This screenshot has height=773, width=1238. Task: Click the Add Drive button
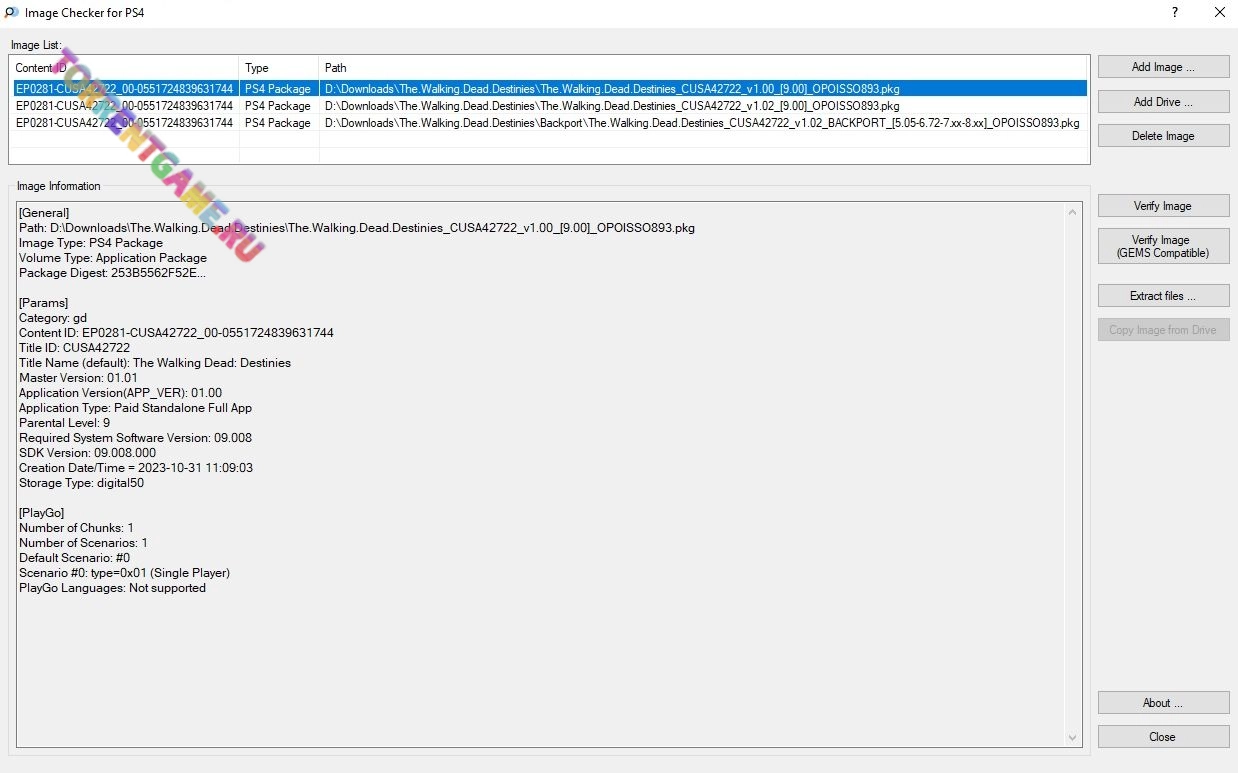point(1163,102)
